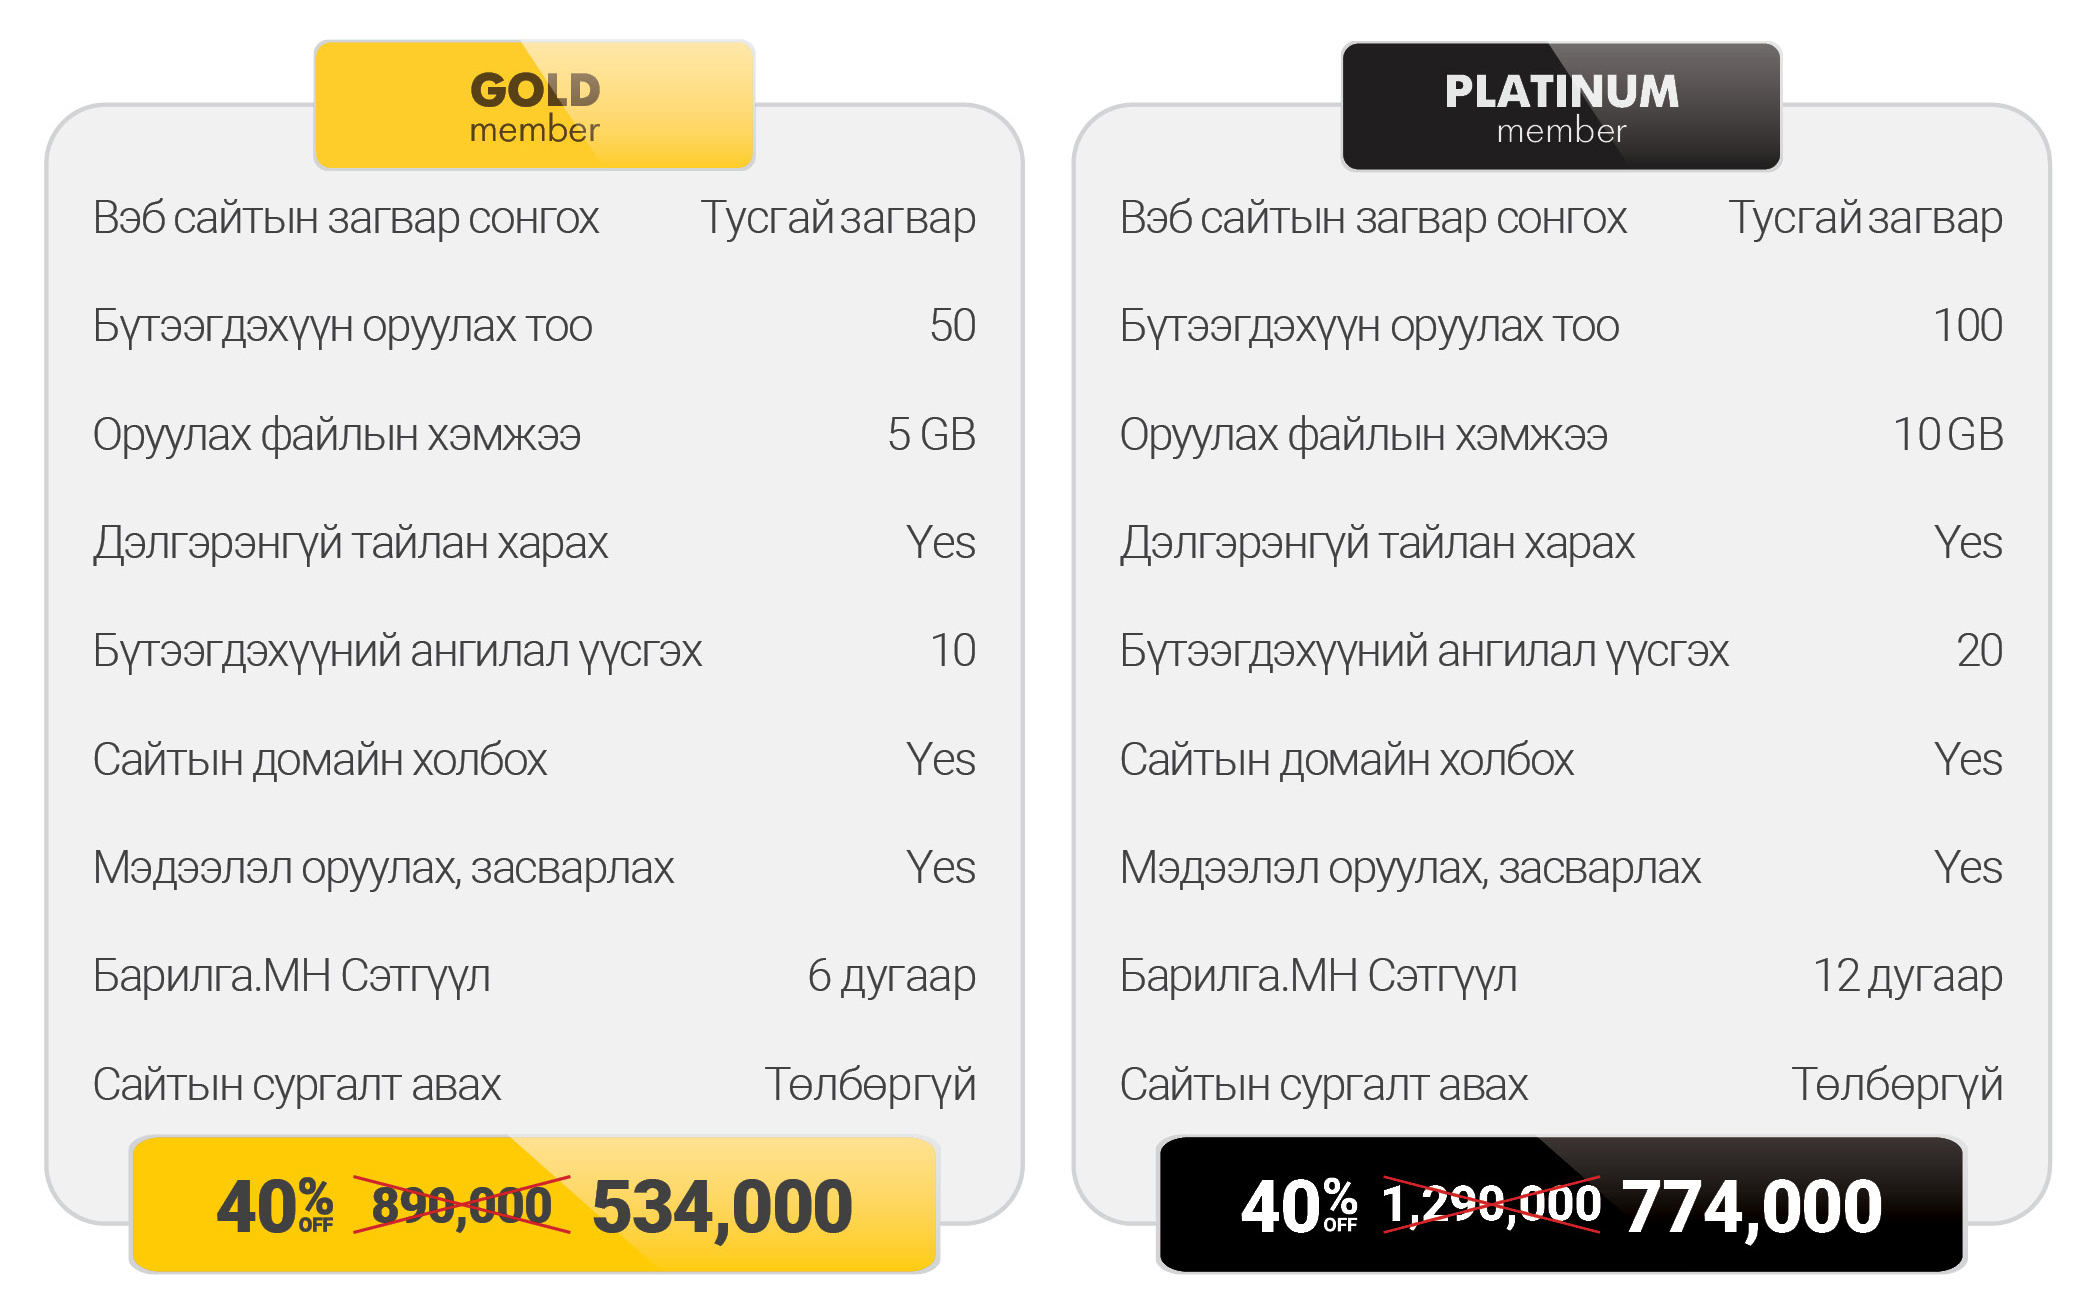Click "Дэлгэрэнгүй тайлан харах" in Gold plan
The height and width of the screenshot is (1301, 2096).
(x=350, y=543)
